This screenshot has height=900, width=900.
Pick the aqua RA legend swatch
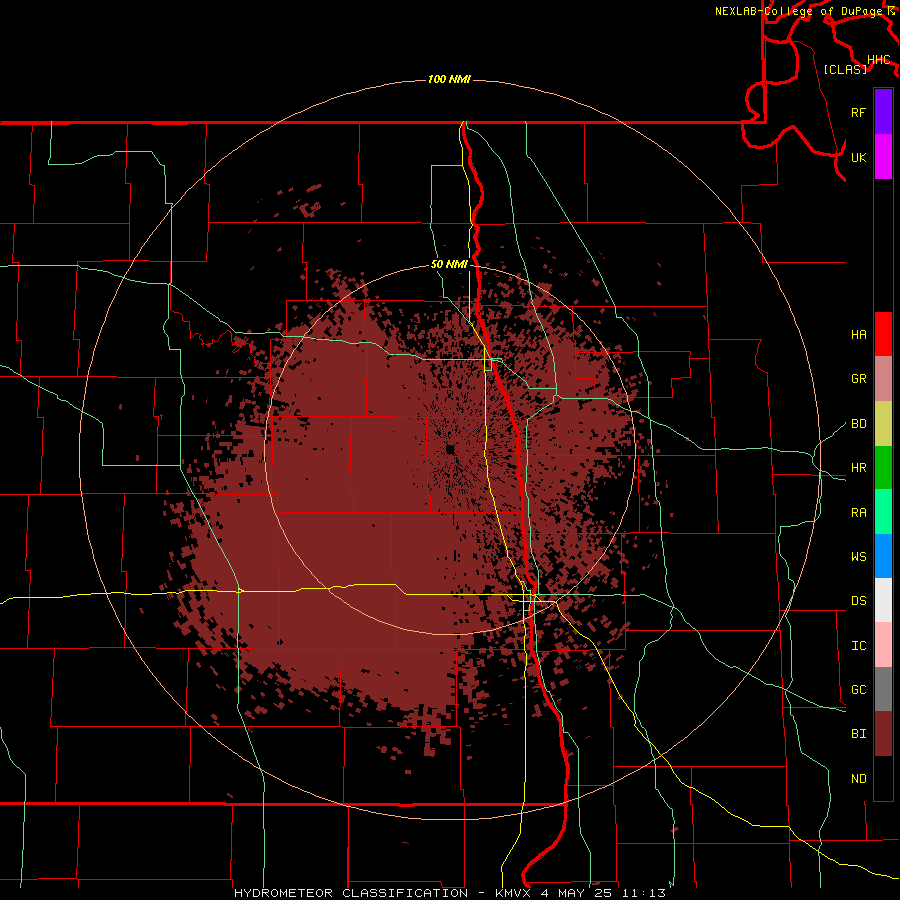click(x=883, y=512)
